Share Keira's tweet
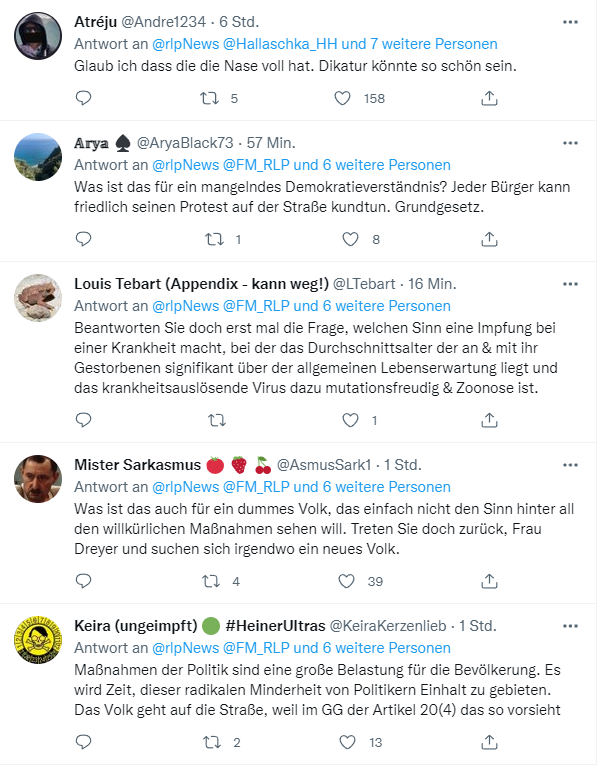Viewport: 604px width, 765px height. tap(490, 742)
